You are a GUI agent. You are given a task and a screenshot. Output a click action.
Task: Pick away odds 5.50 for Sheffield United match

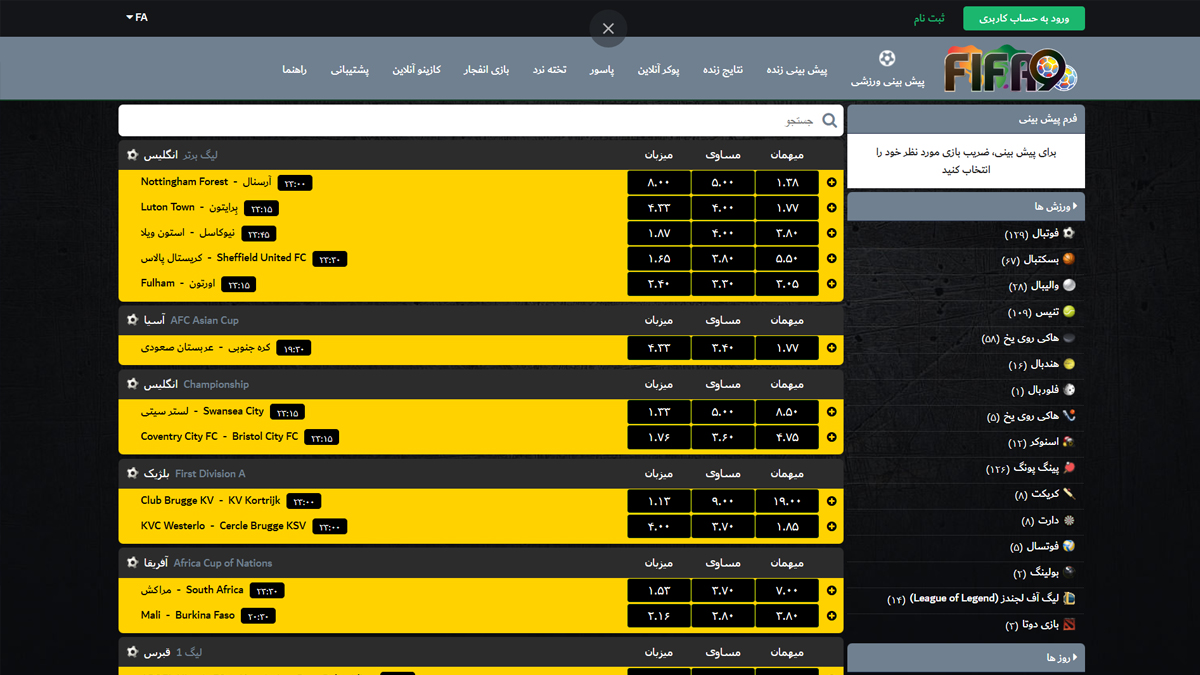click(787, 258)
